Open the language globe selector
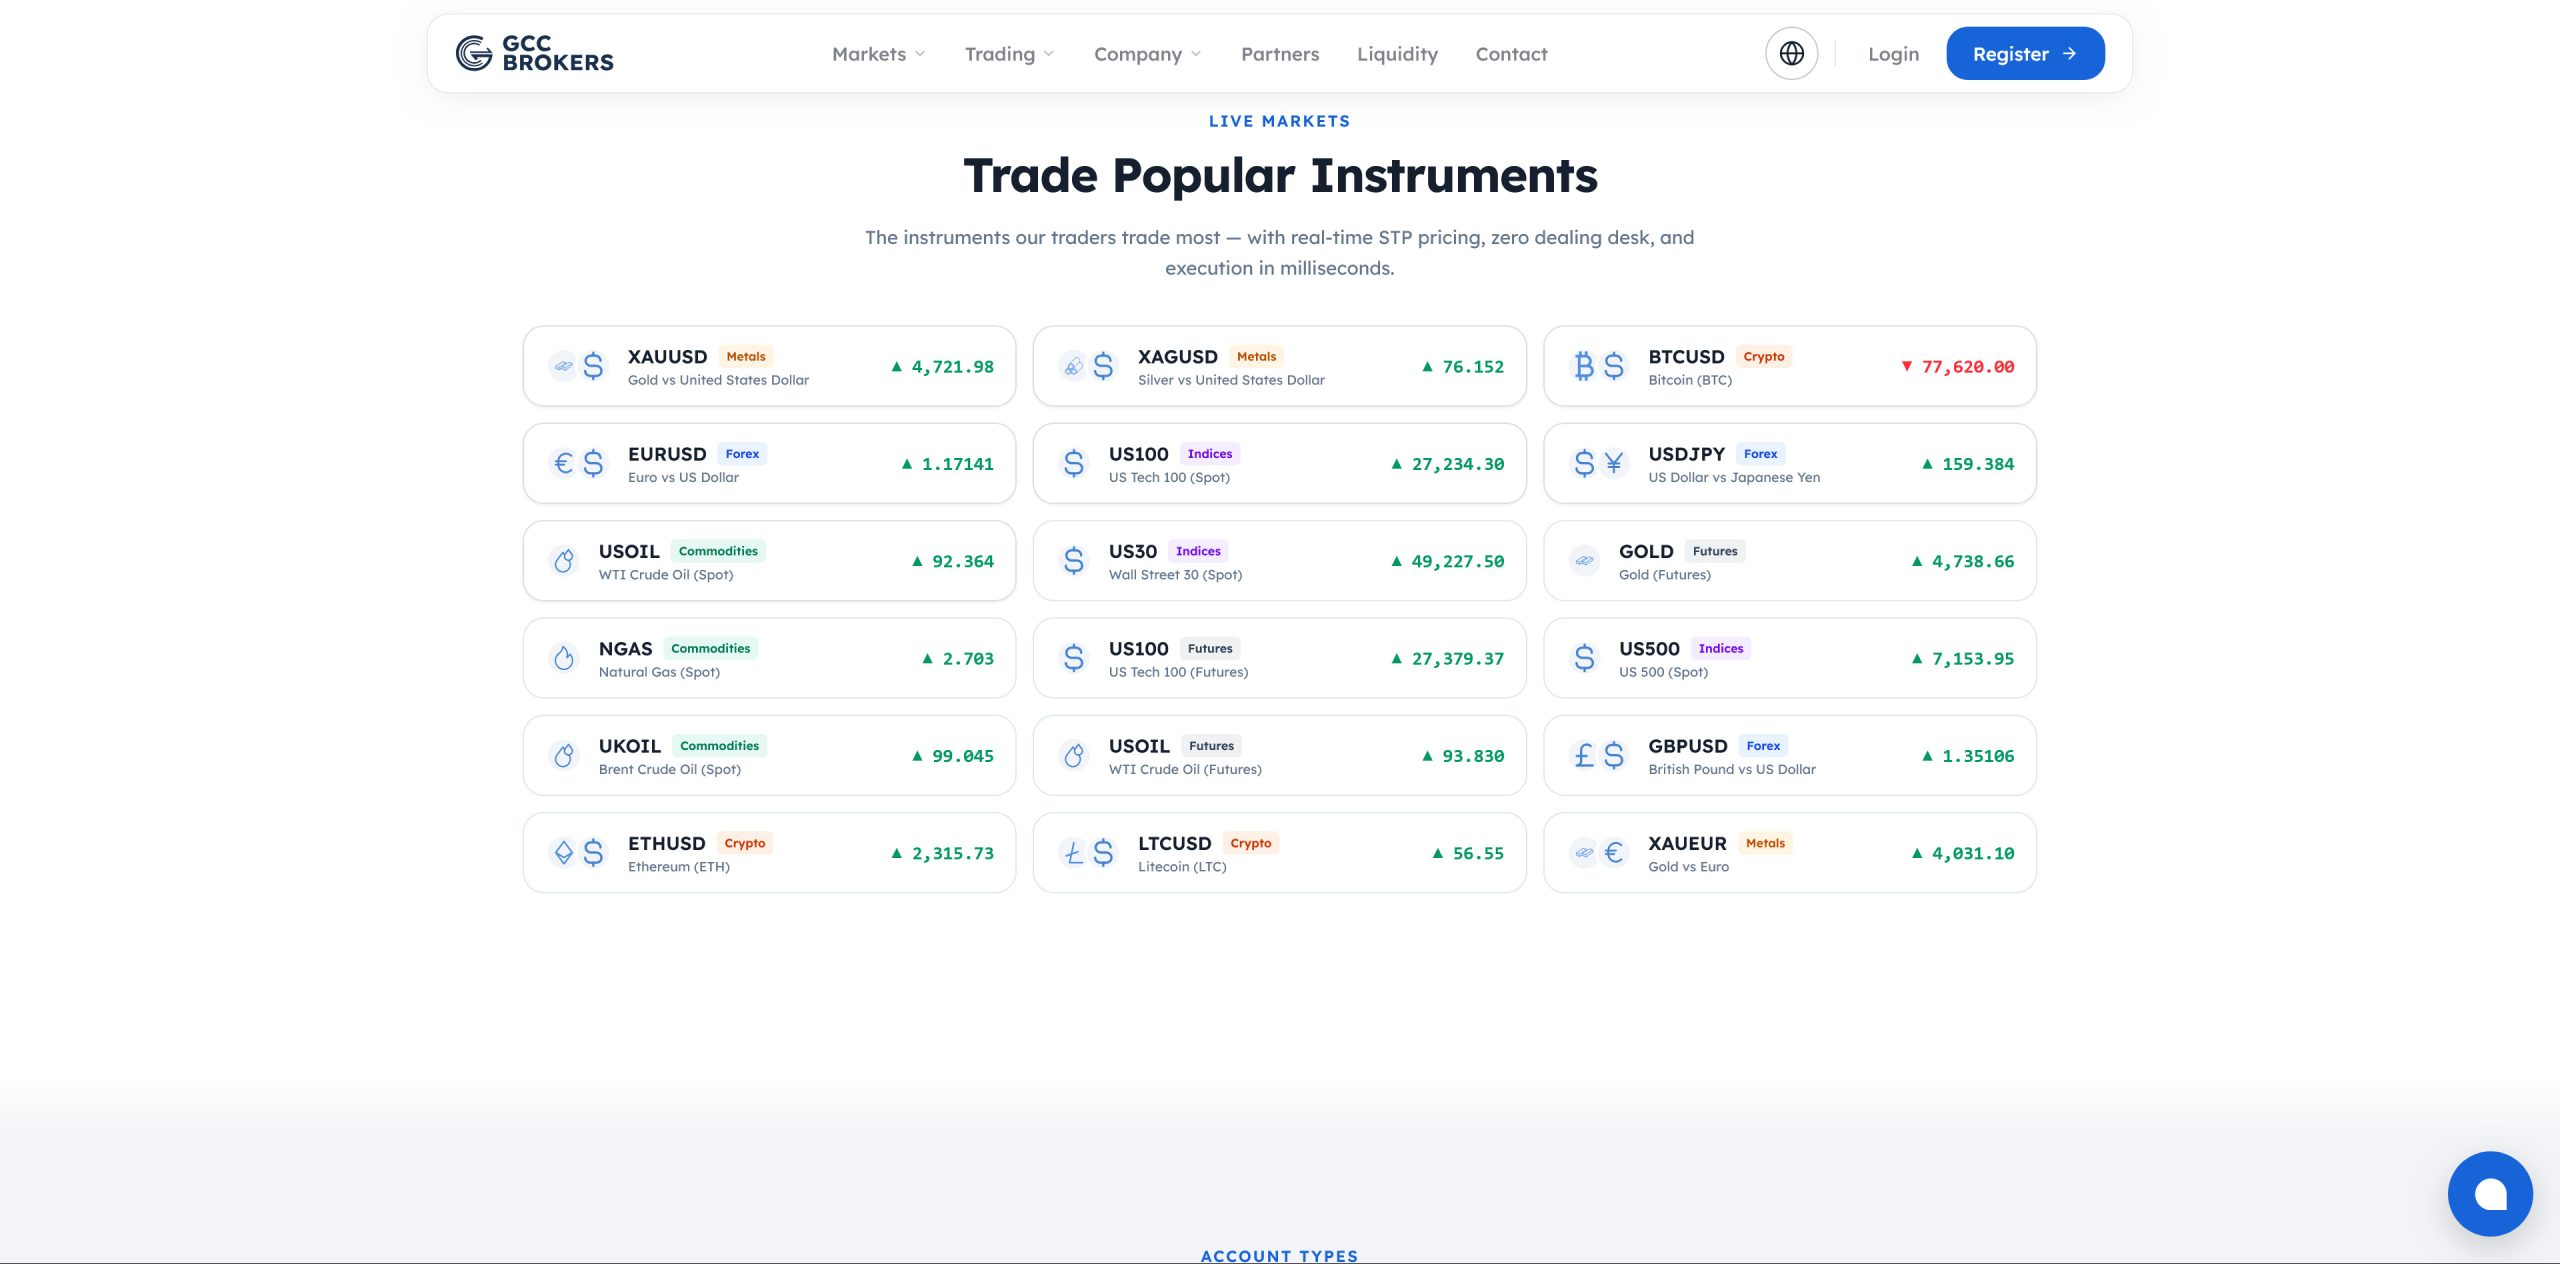 [x=1791, y=54]
